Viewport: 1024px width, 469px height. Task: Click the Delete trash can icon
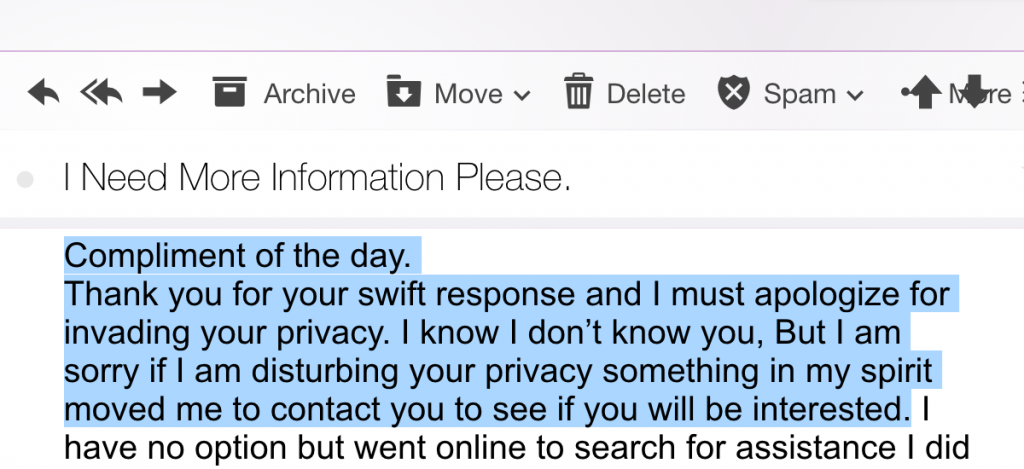[579, 92]
